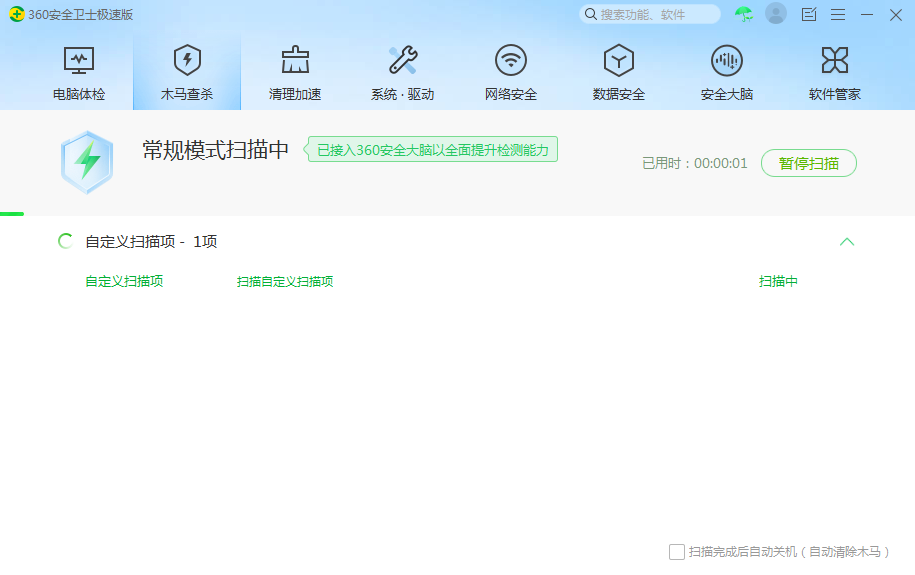Collapse the 自定义扫描项 section chevron
This screenshot has height=575, width=915.
point(847,242)
